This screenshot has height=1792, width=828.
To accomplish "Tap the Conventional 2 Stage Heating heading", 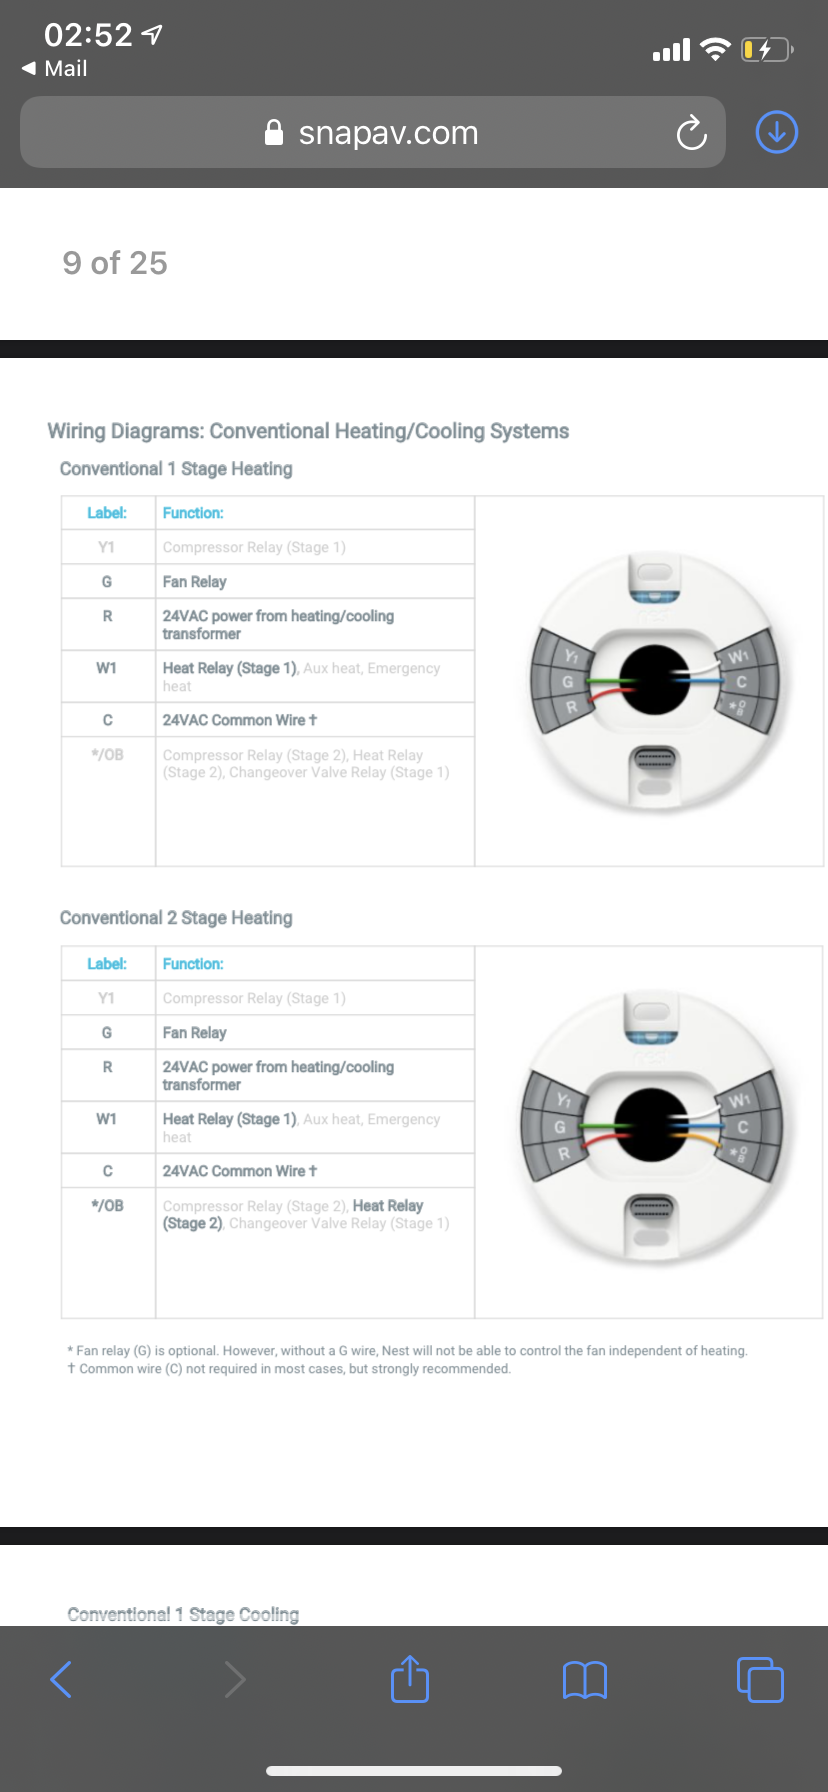I will tap(176, 917).
